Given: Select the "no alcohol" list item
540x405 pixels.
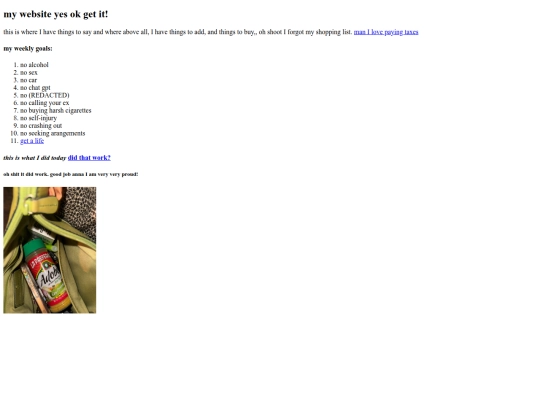Looking at the screenshot, I should click(x=34, y=65).
